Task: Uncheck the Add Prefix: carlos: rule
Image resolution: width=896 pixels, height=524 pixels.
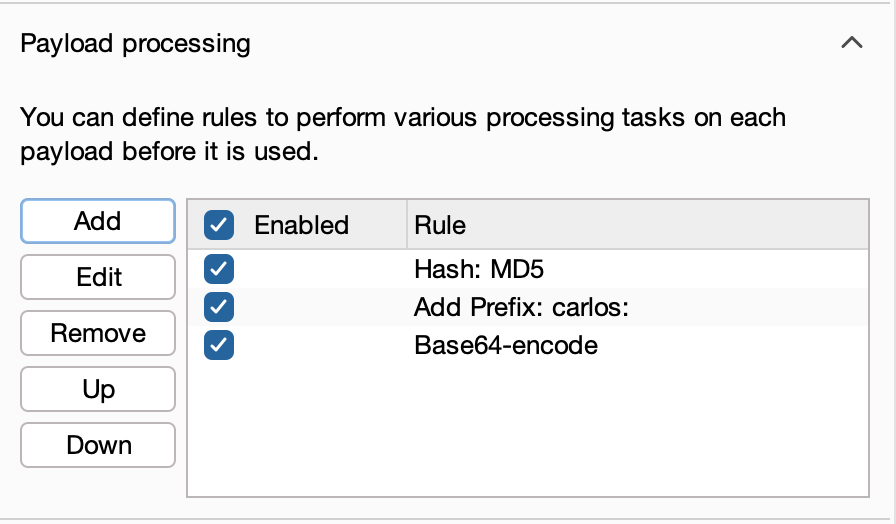Action: (x=219, y=307)
